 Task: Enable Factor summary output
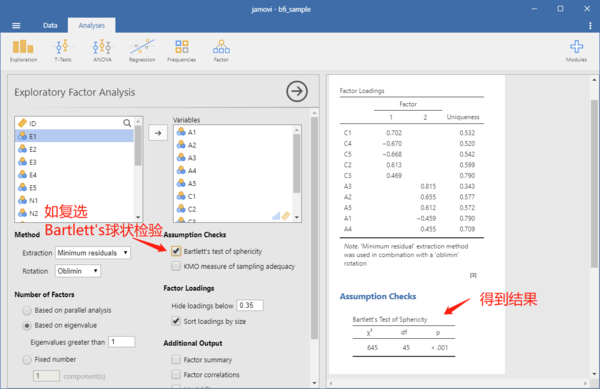(x=176, y=360)
